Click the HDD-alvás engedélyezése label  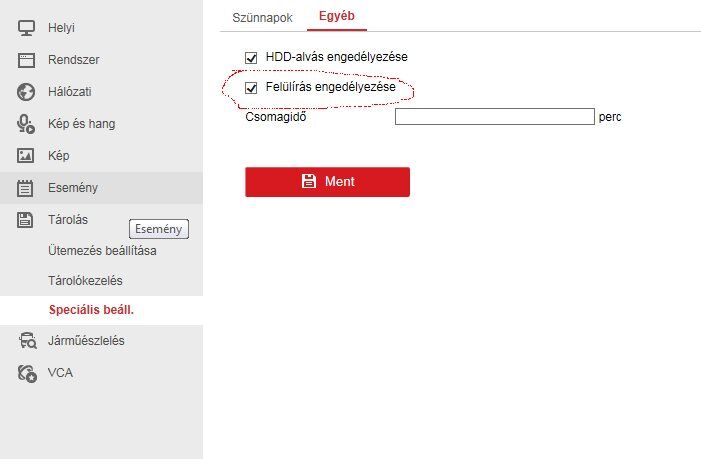tap(336, 57)
